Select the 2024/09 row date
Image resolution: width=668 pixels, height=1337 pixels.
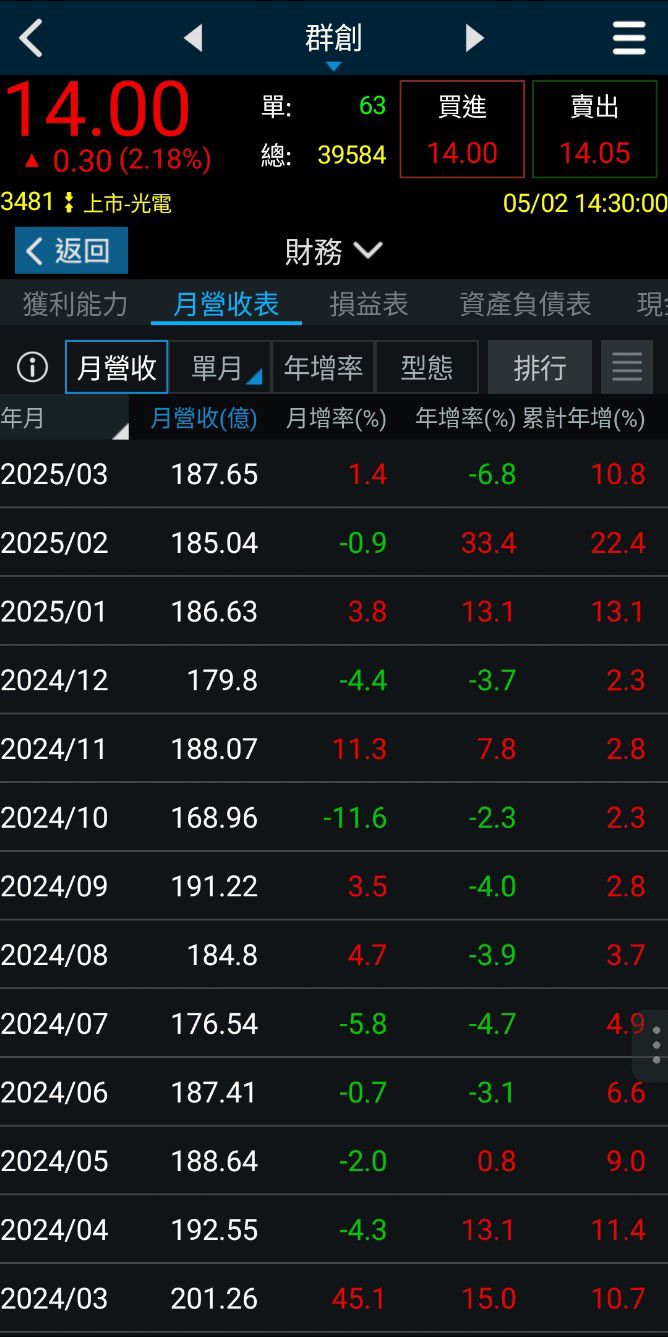point(54,886)
